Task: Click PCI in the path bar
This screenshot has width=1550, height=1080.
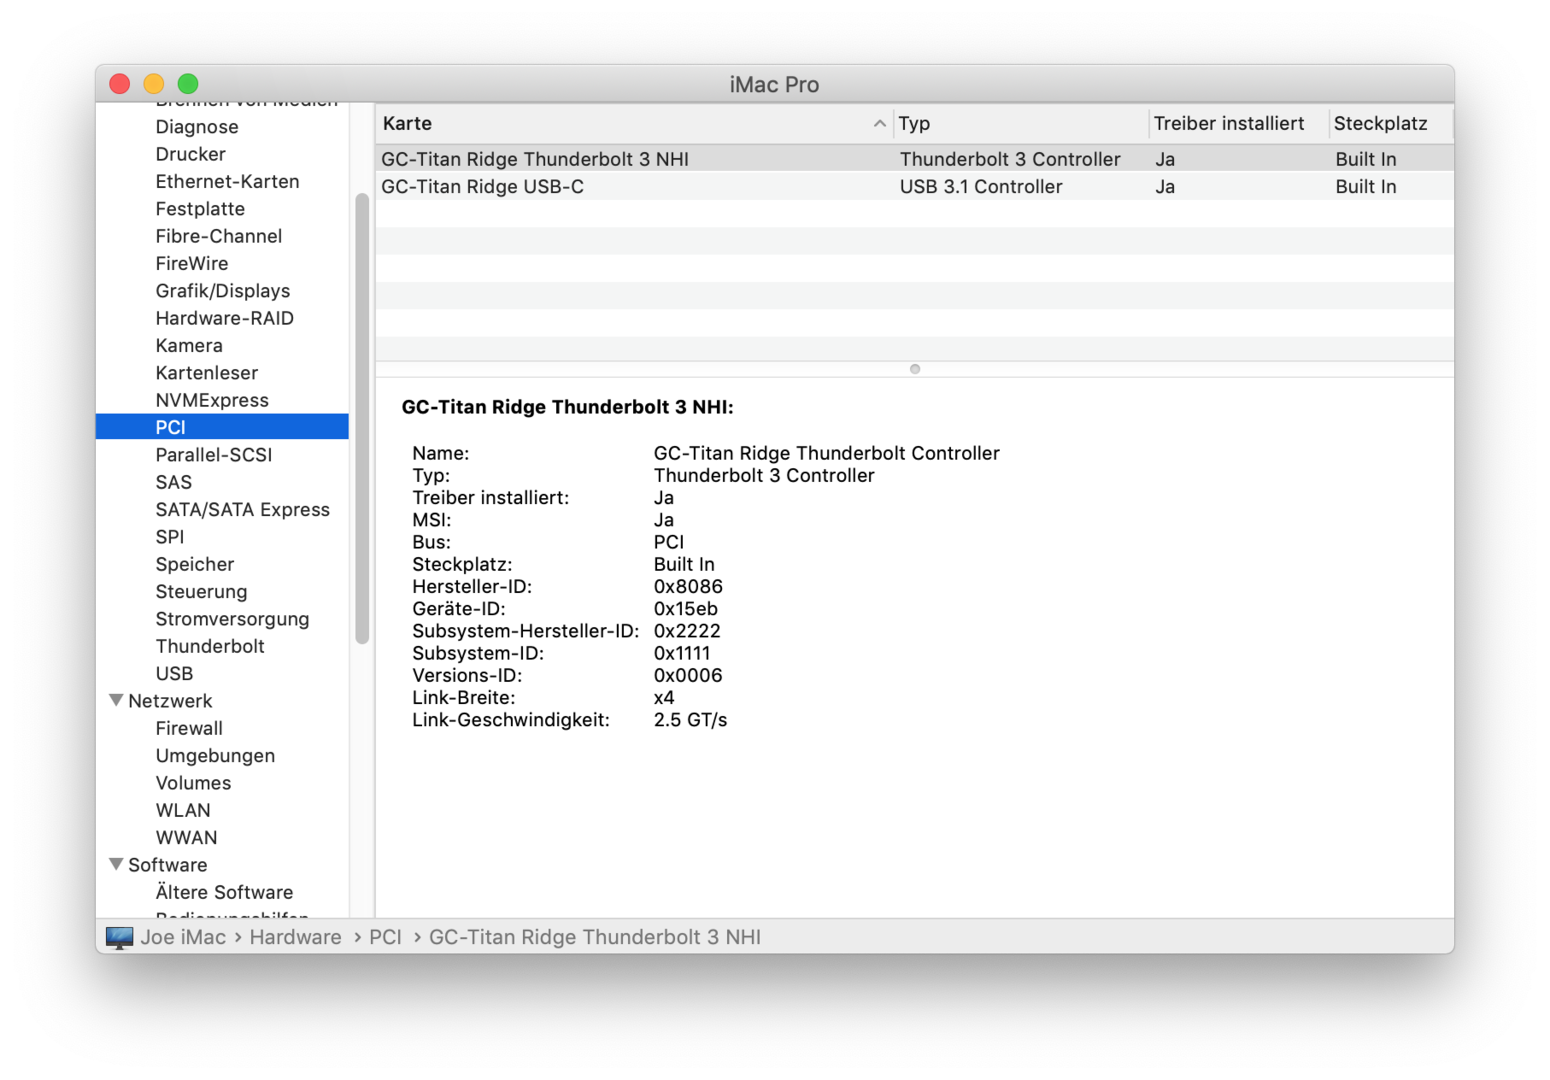Action: pos(385,937)
